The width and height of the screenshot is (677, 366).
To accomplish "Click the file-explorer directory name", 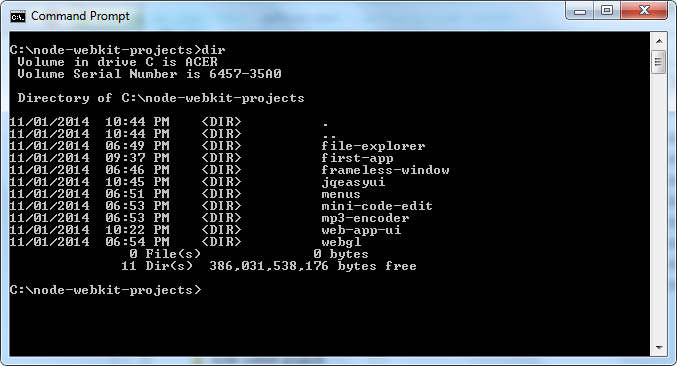I will (373, 146).
